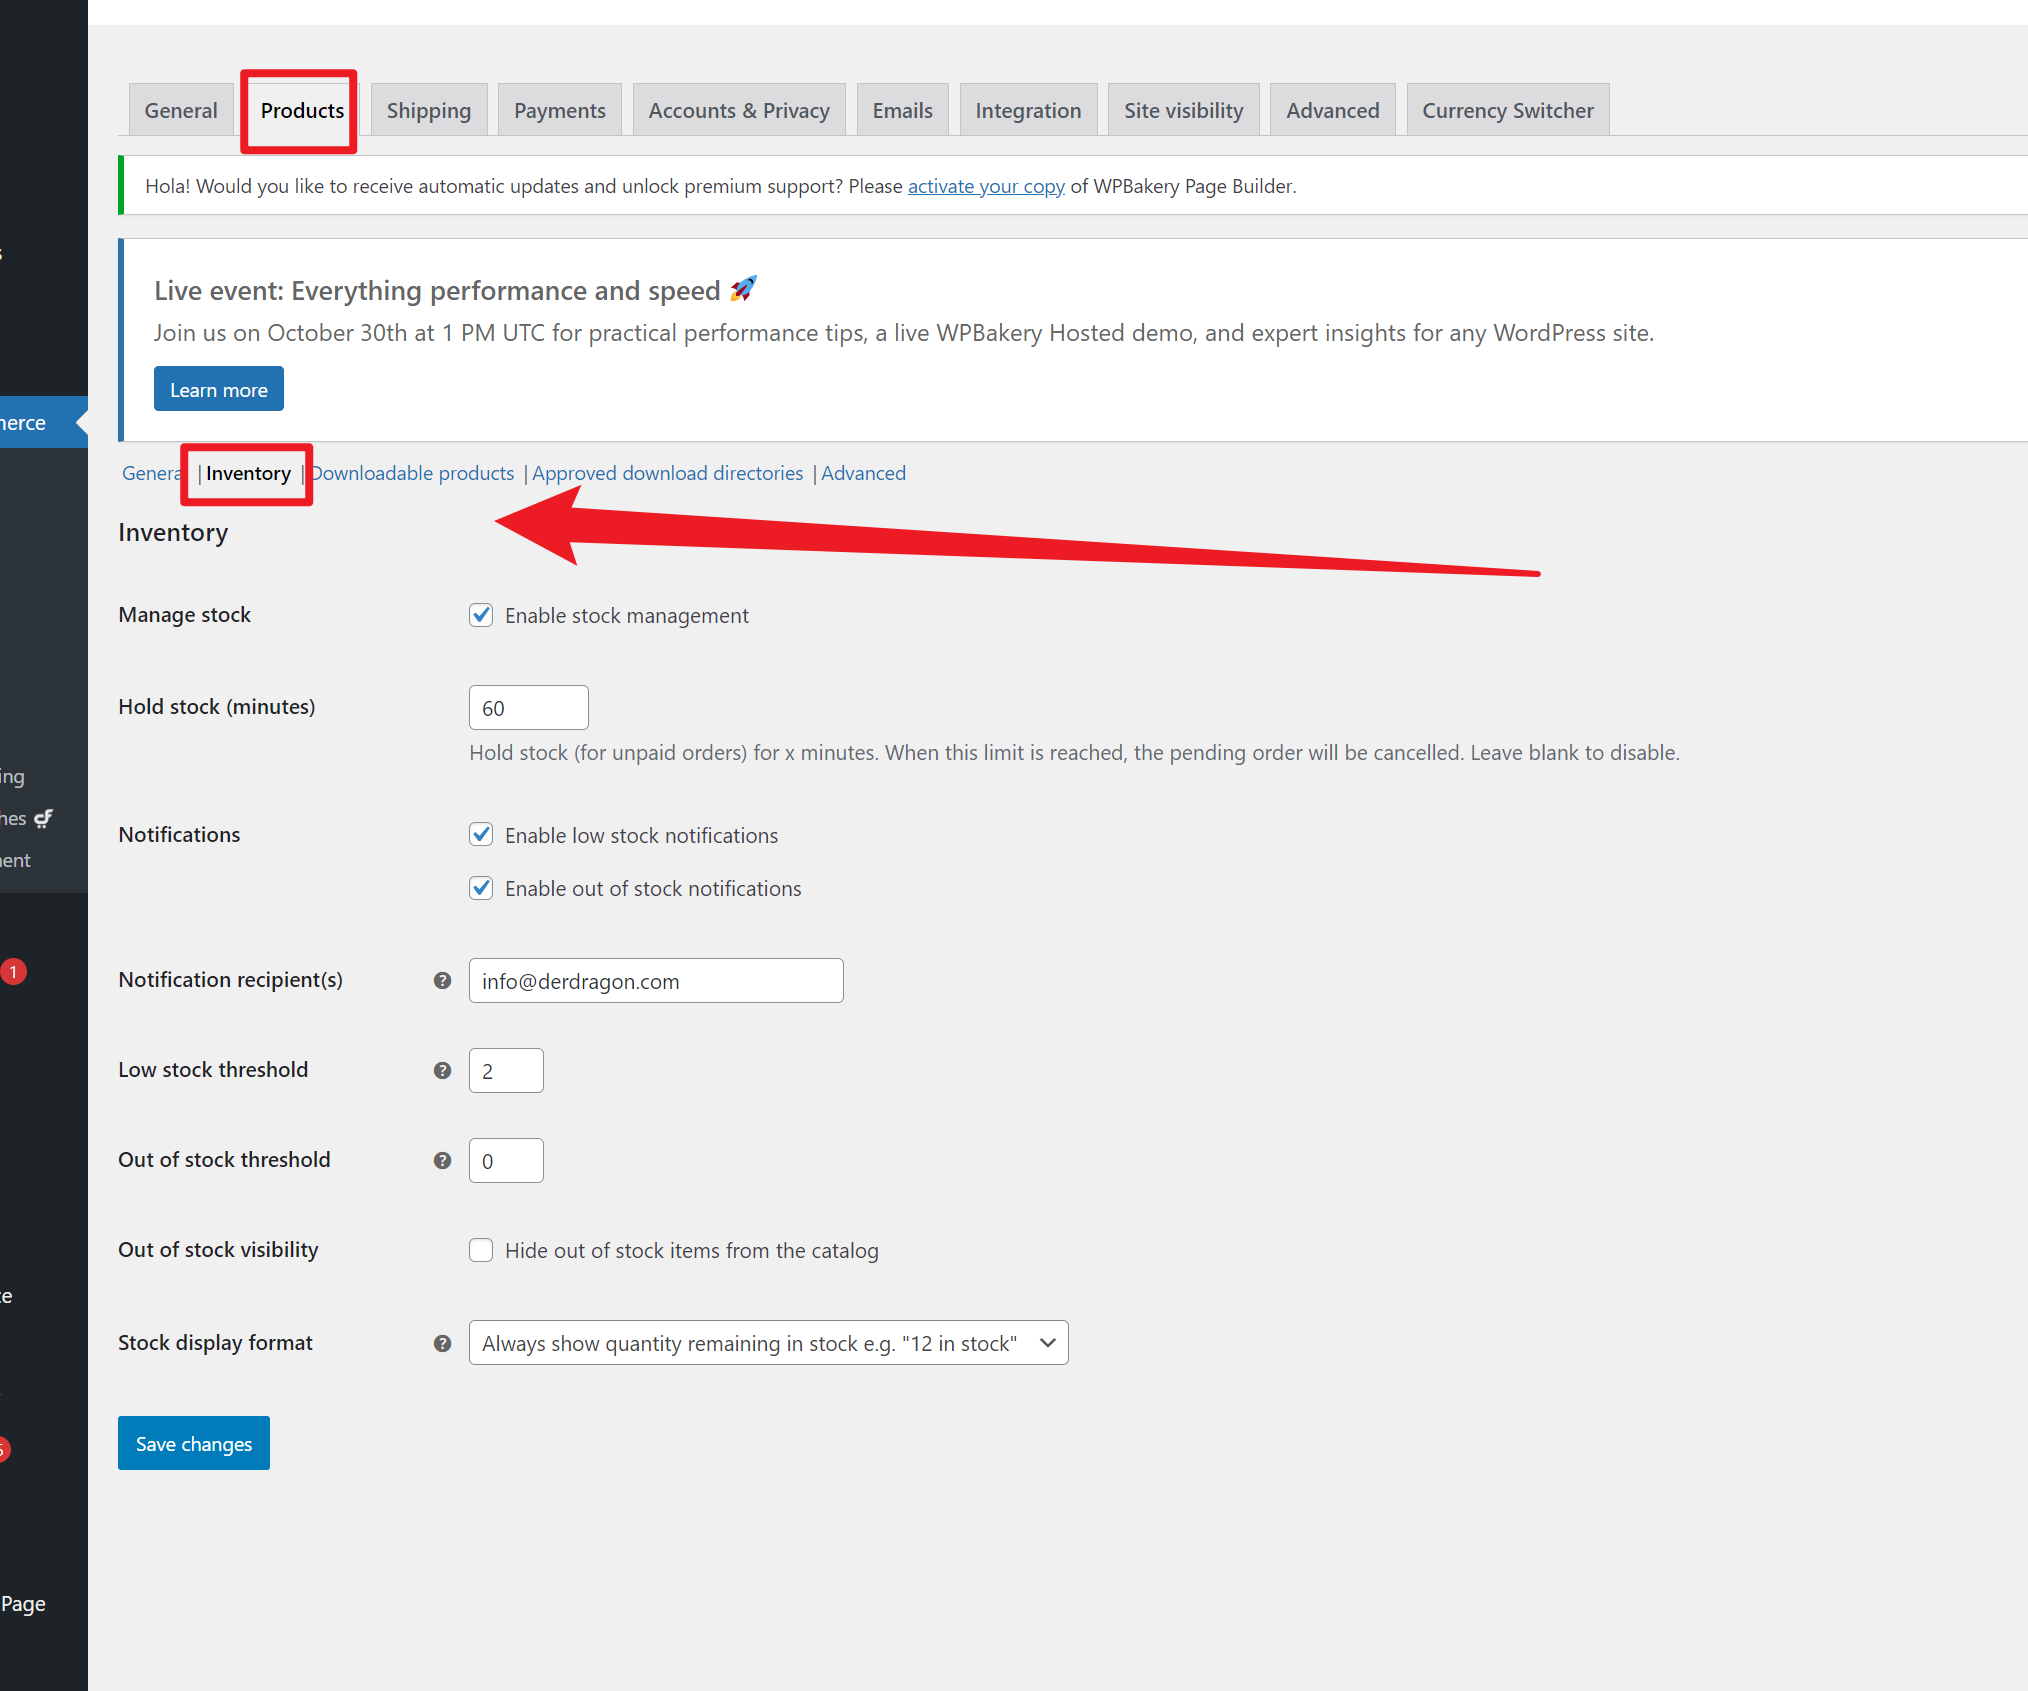Check Hide out of stock items from the catalog

tap(481, 1250)
